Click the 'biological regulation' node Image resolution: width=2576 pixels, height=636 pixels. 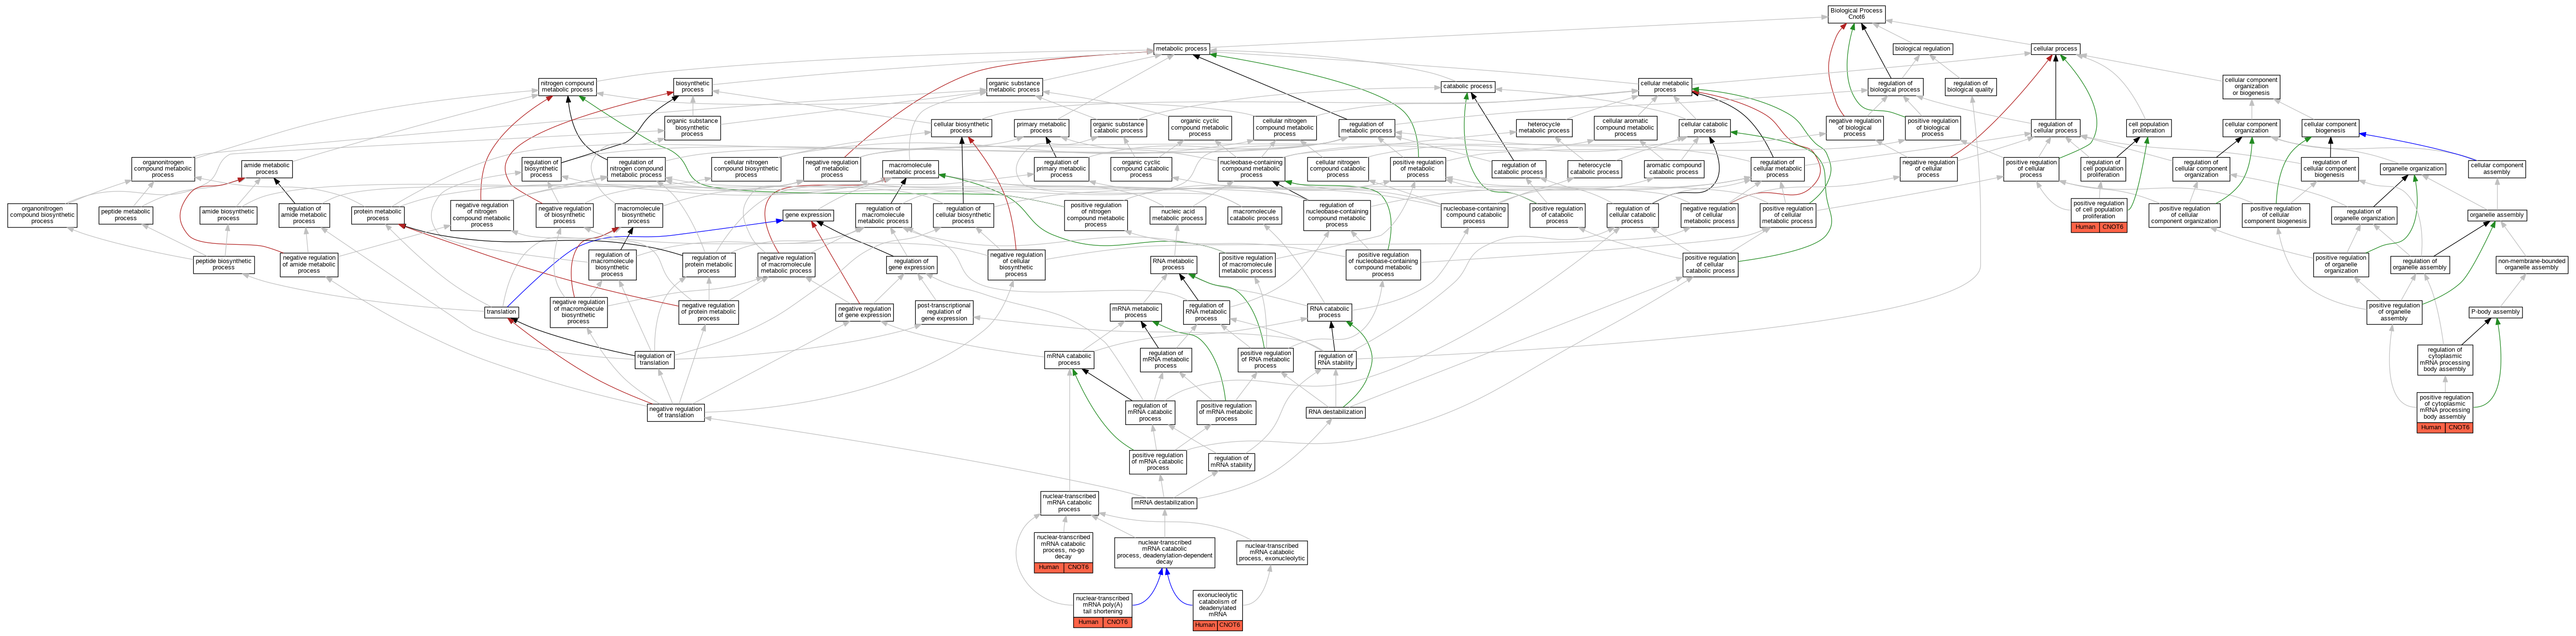pos(1922,49)
